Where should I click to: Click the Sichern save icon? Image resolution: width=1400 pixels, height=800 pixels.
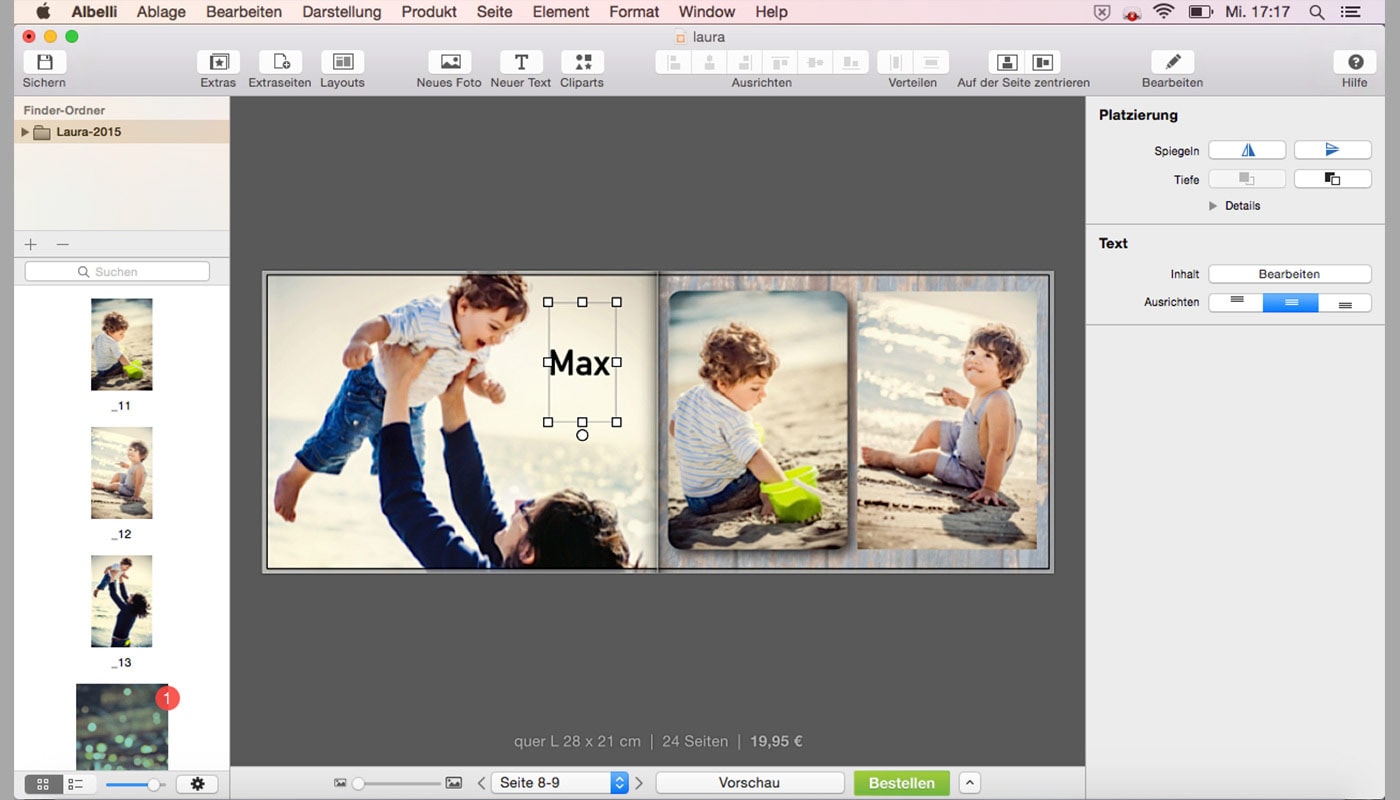click(44, 62)
